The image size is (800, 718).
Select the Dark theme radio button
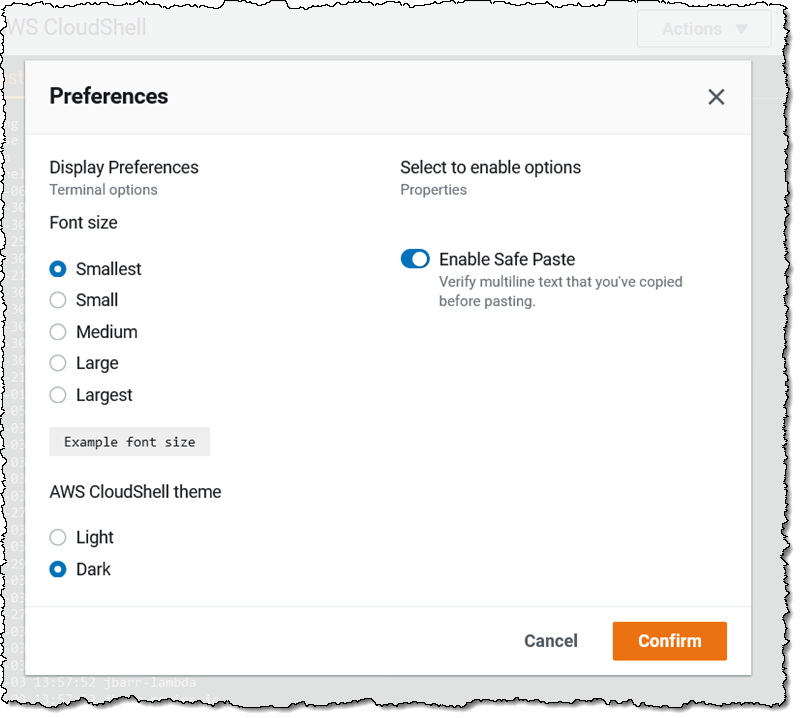[x=58, y=569]
